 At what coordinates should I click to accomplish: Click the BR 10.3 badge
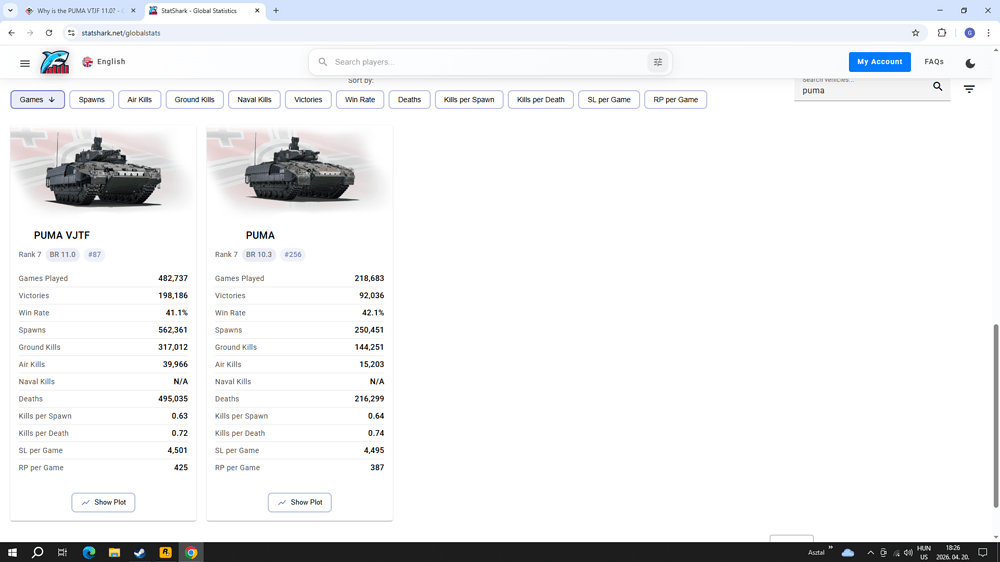point(259,255)
